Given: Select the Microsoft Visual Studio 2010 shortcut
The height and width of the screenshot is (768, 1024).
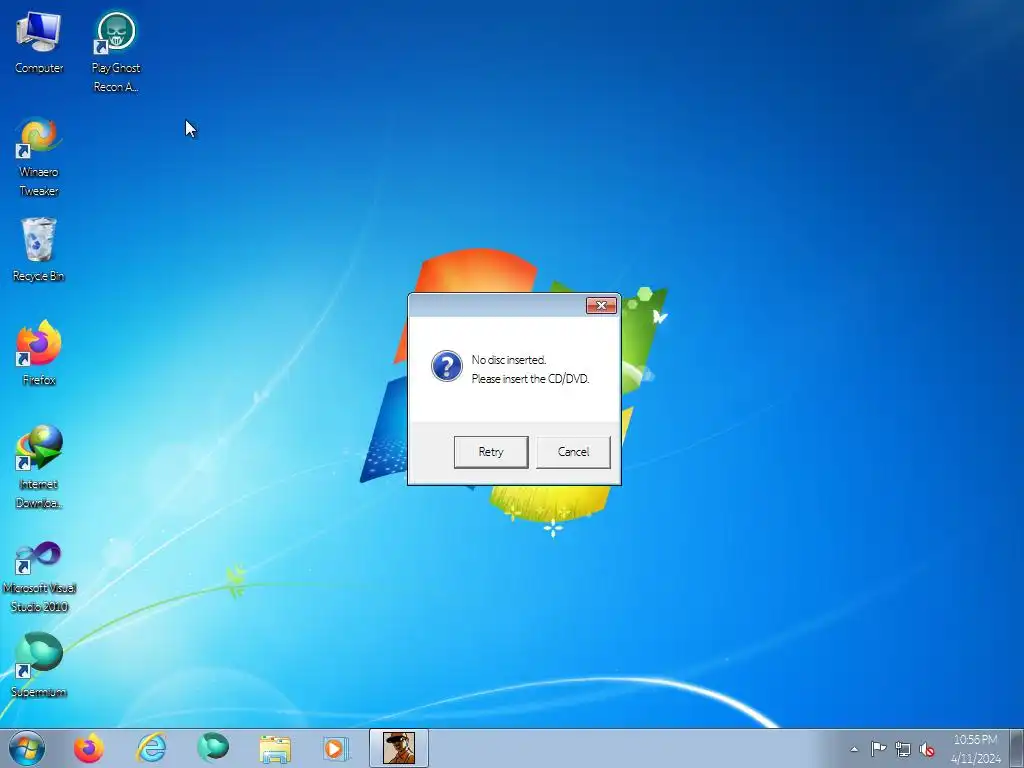Looking at the screenshot, I should (39, 577).
